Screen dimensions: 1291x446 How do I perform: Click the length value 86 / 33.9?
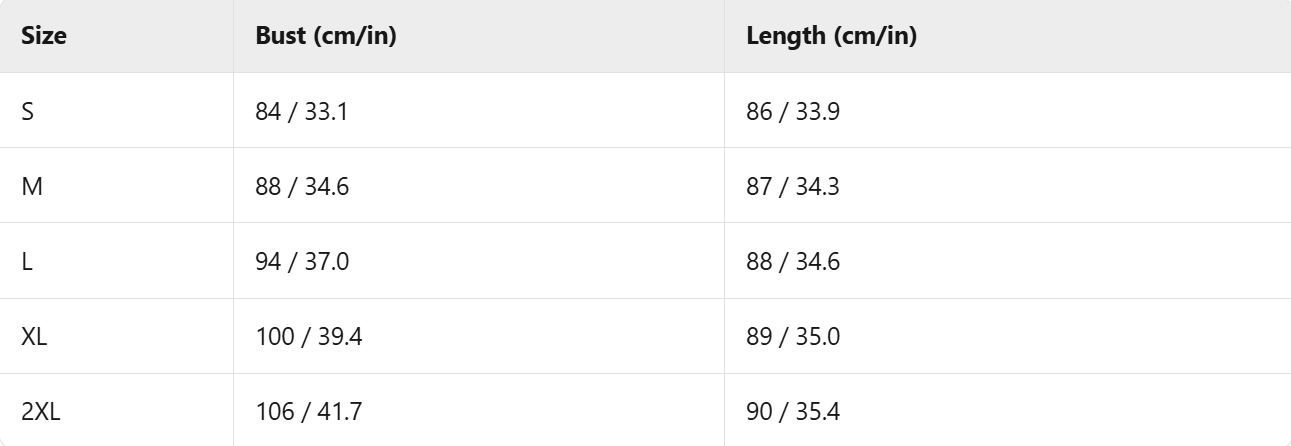pyautogui.click(x=793, y=111)
